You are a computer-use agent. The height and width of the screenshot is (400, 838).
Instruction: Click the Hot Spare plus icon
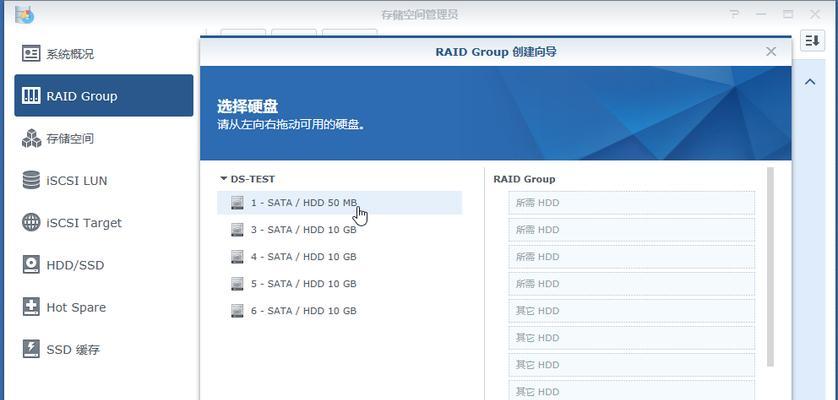pos(31,306)
